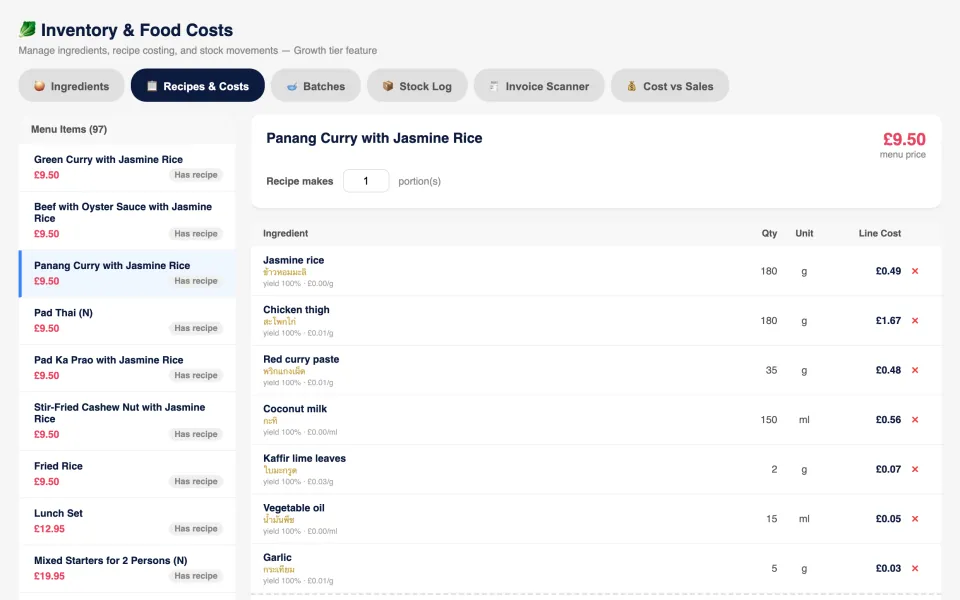Delete the Garlic ingredient line
Screen dimensions: 960x600
point(915,569)
